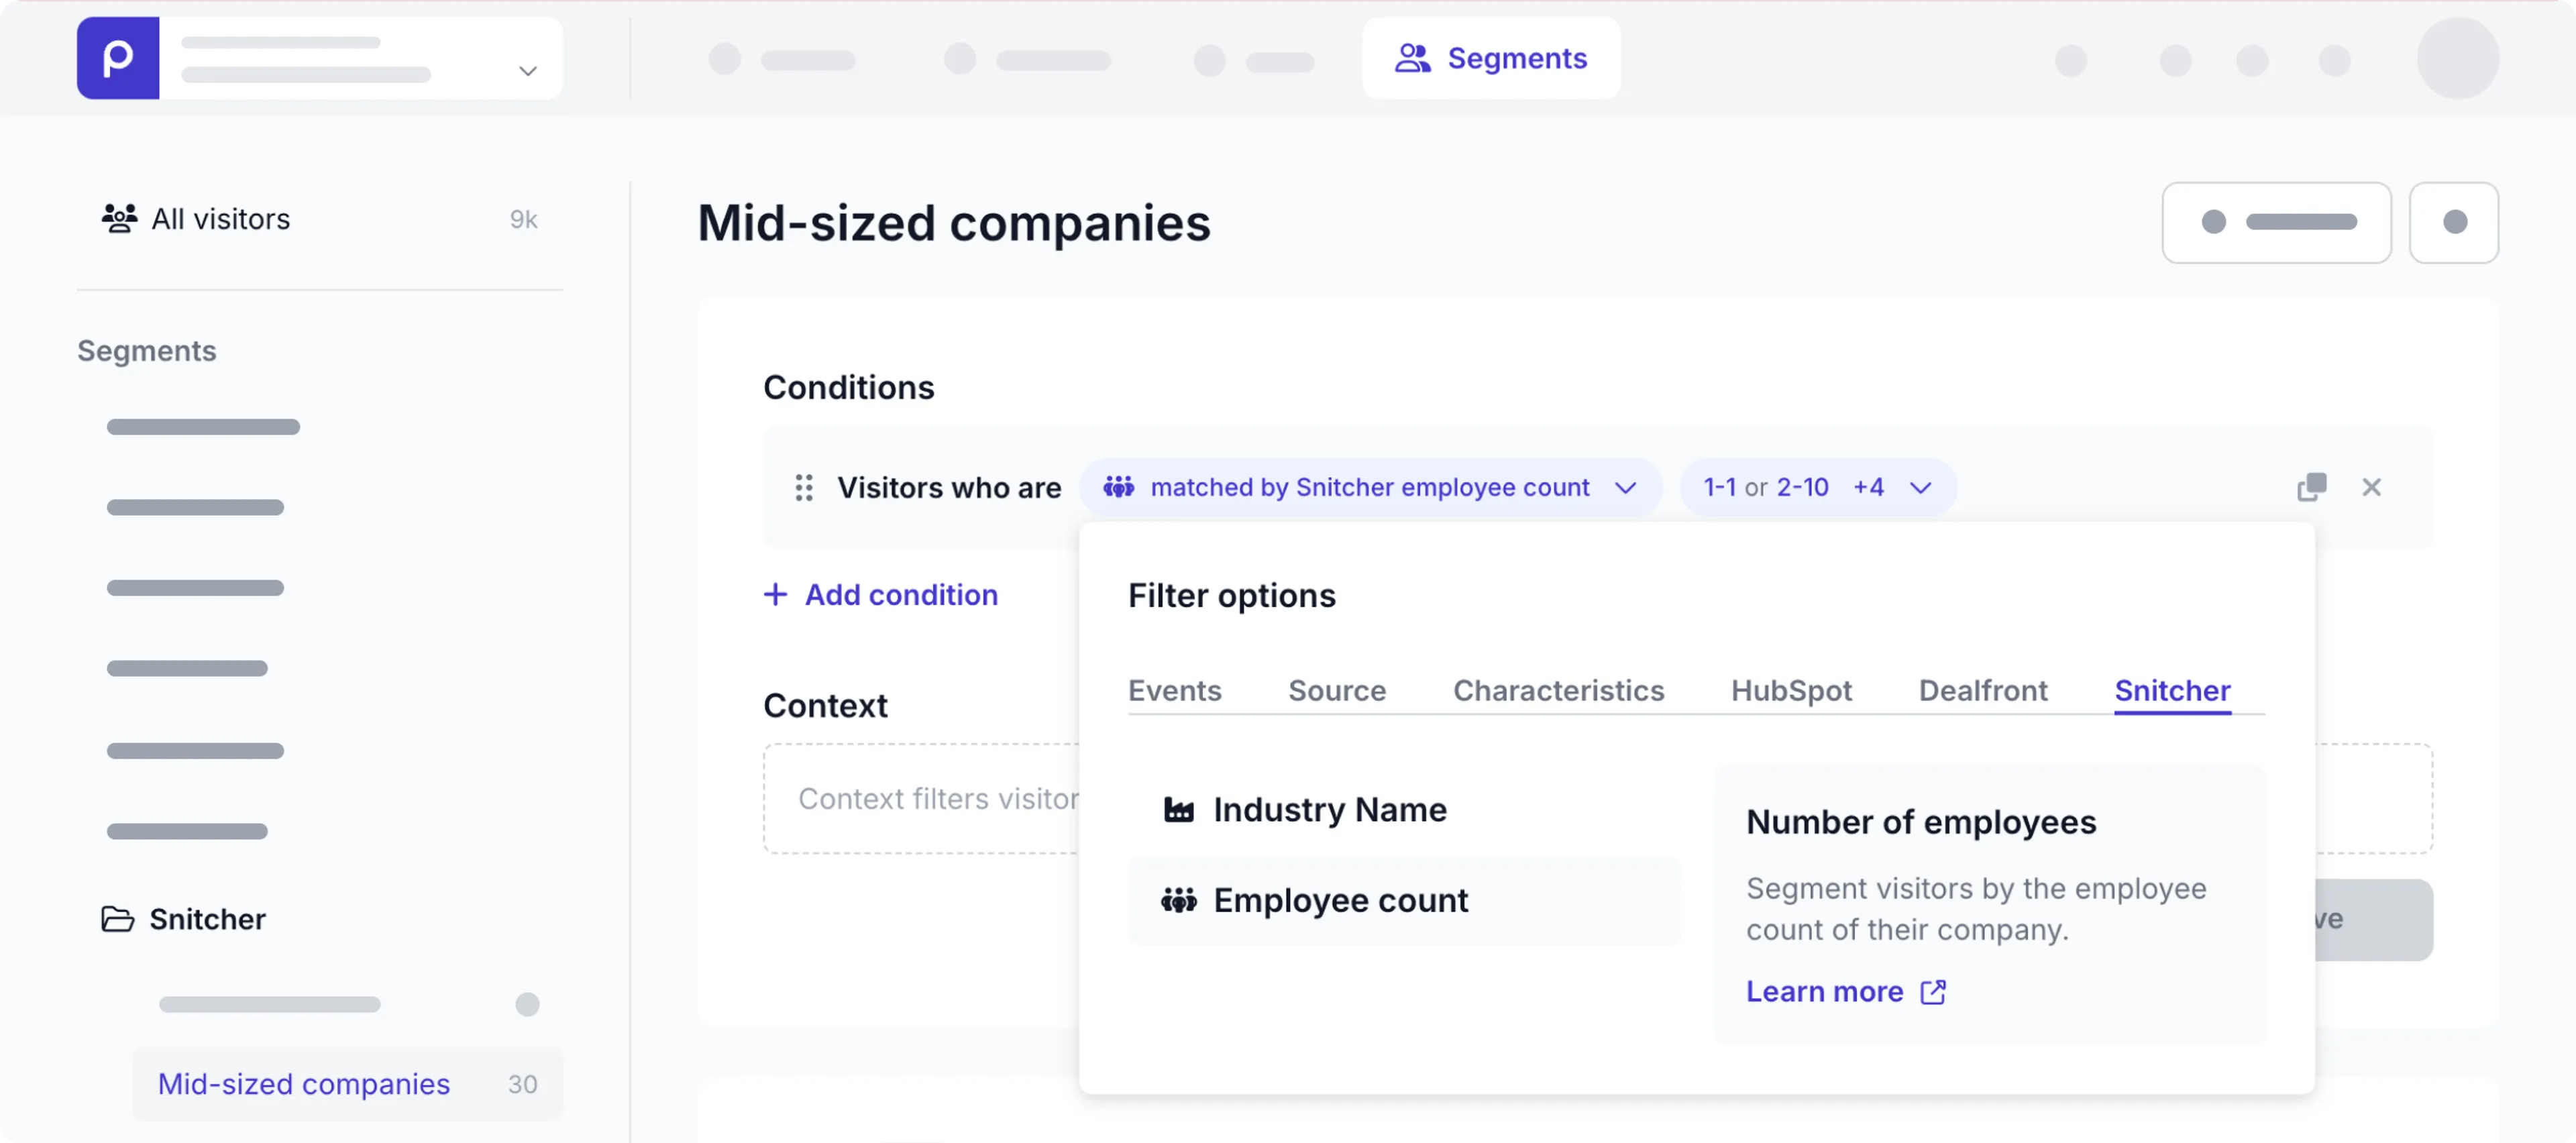Click the drag handle on the condition row
Image resolution: width=2576 pixels, height=1143 pixels.
pos(803,488)
